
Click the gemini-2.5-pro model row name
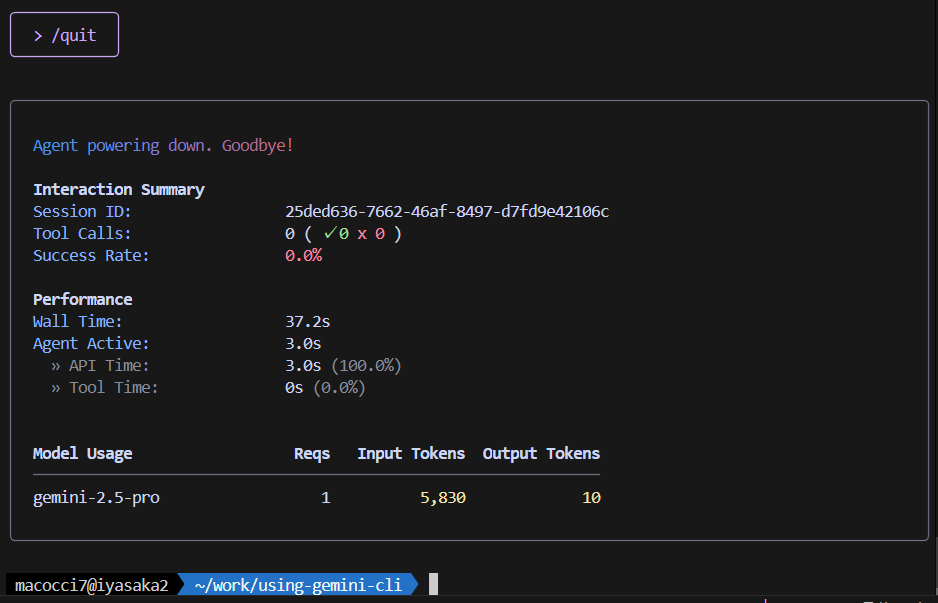(96, 498)
